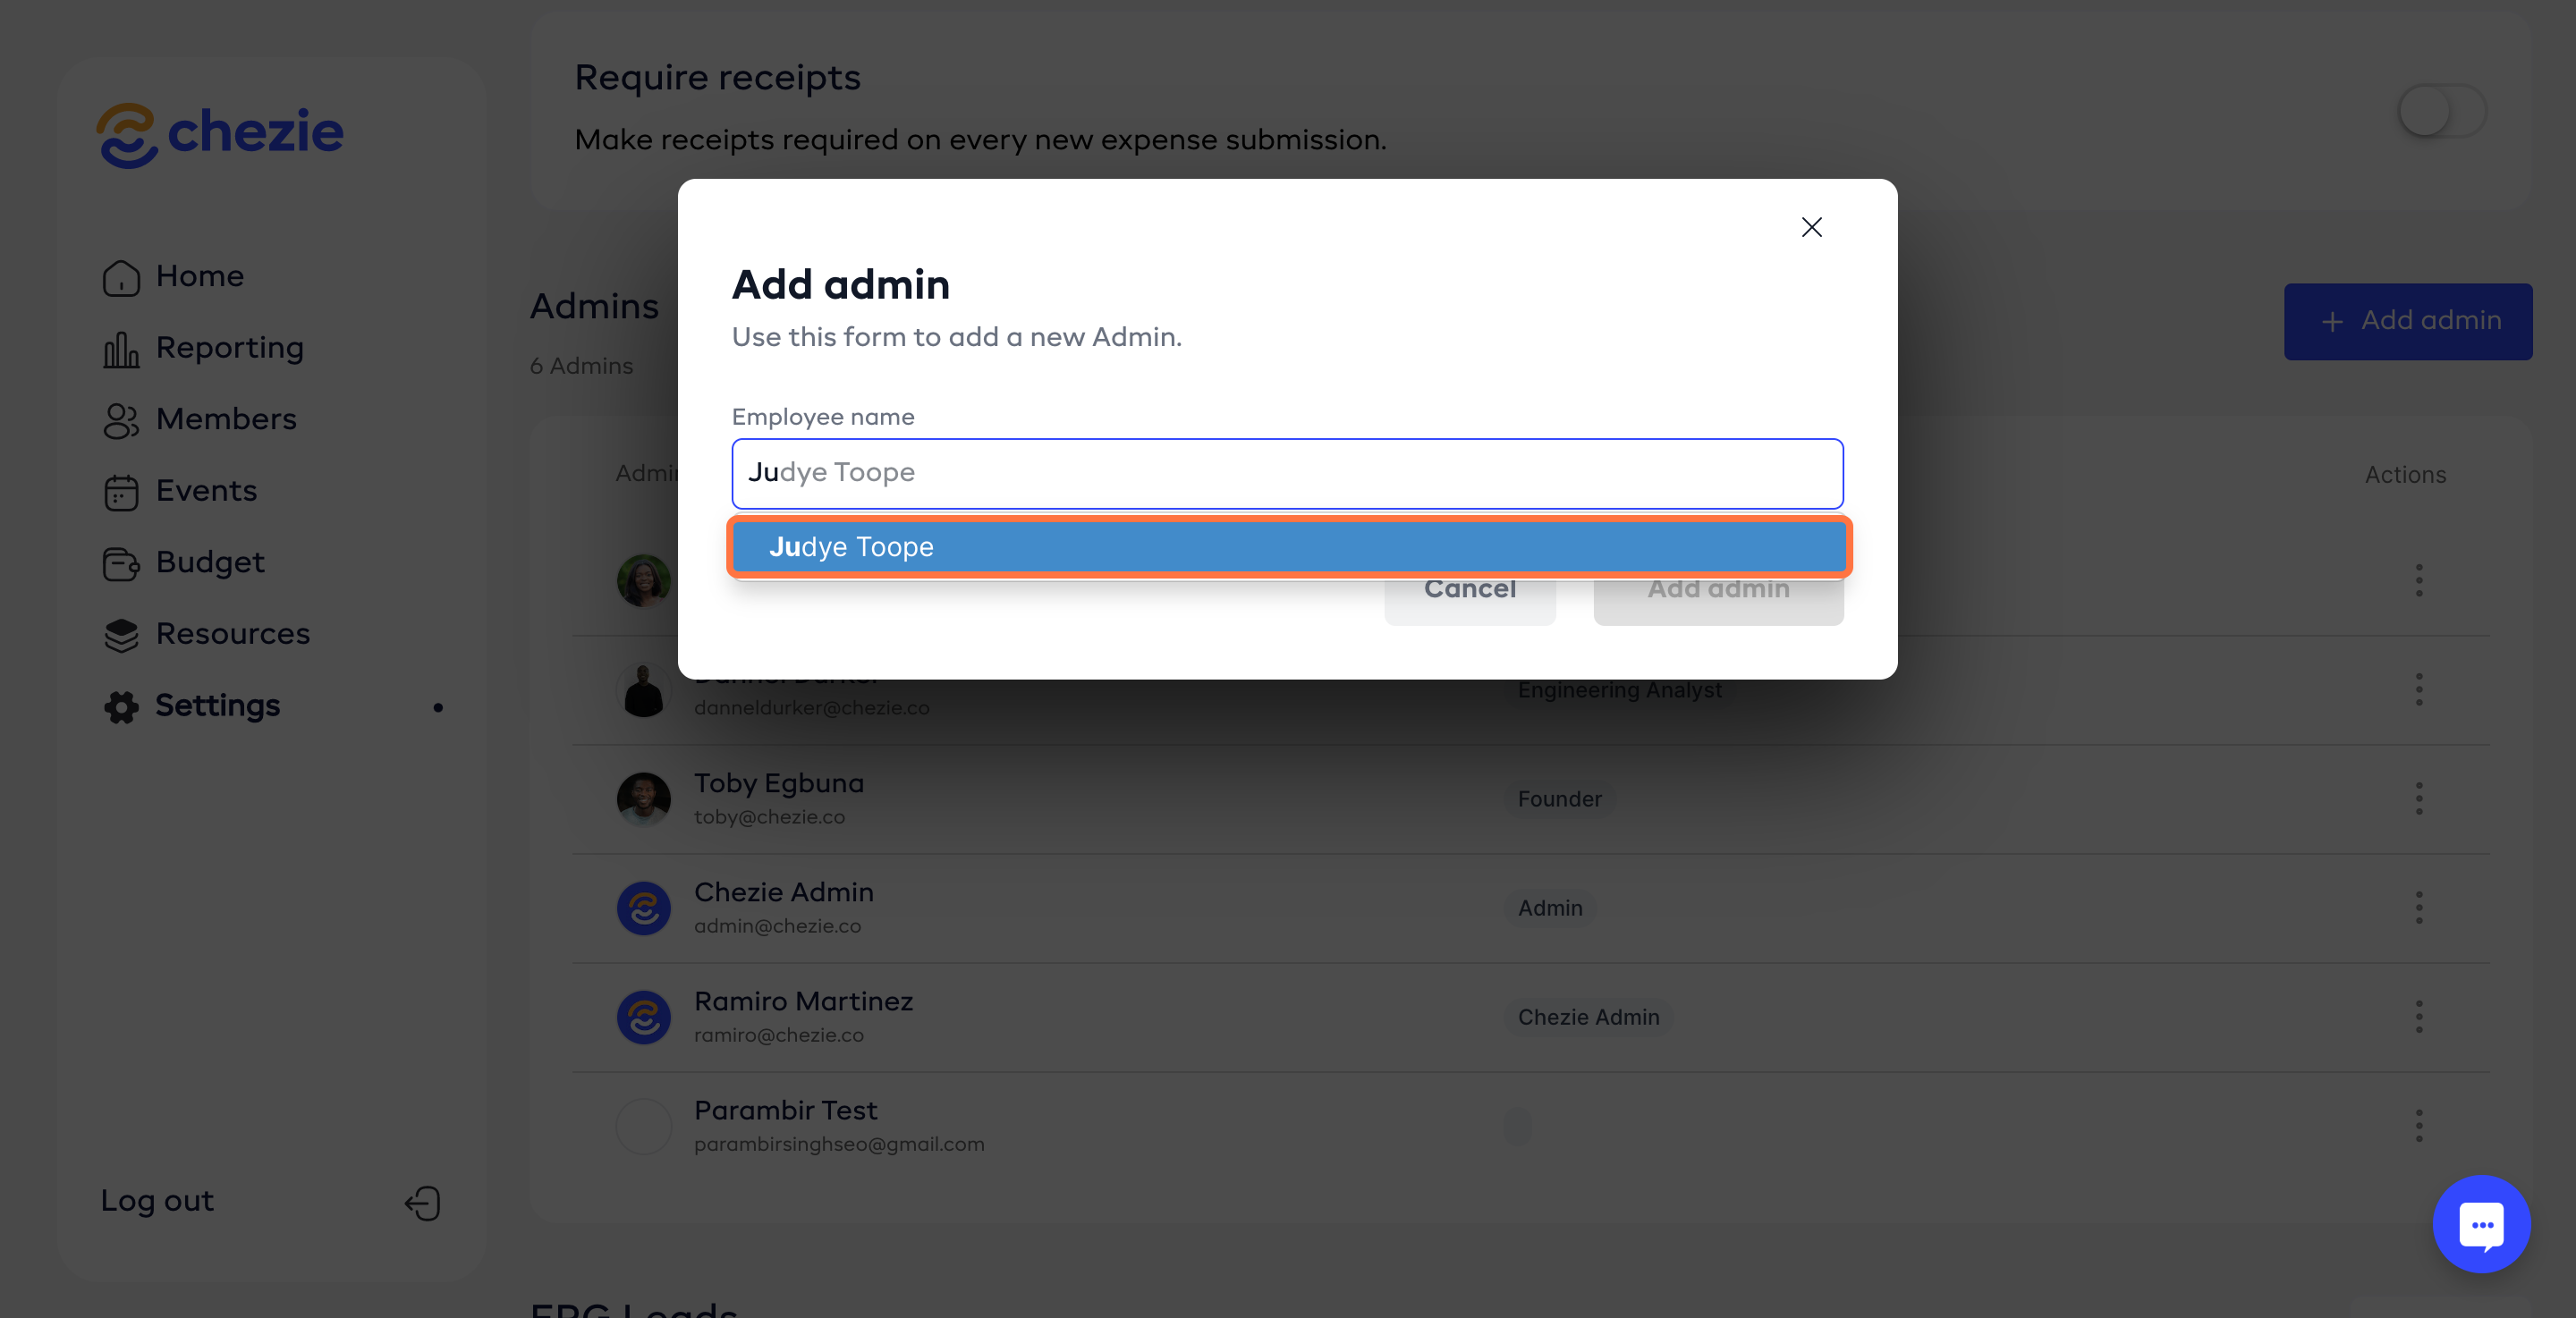Open actions menu for Parambir Test

2418,1125
